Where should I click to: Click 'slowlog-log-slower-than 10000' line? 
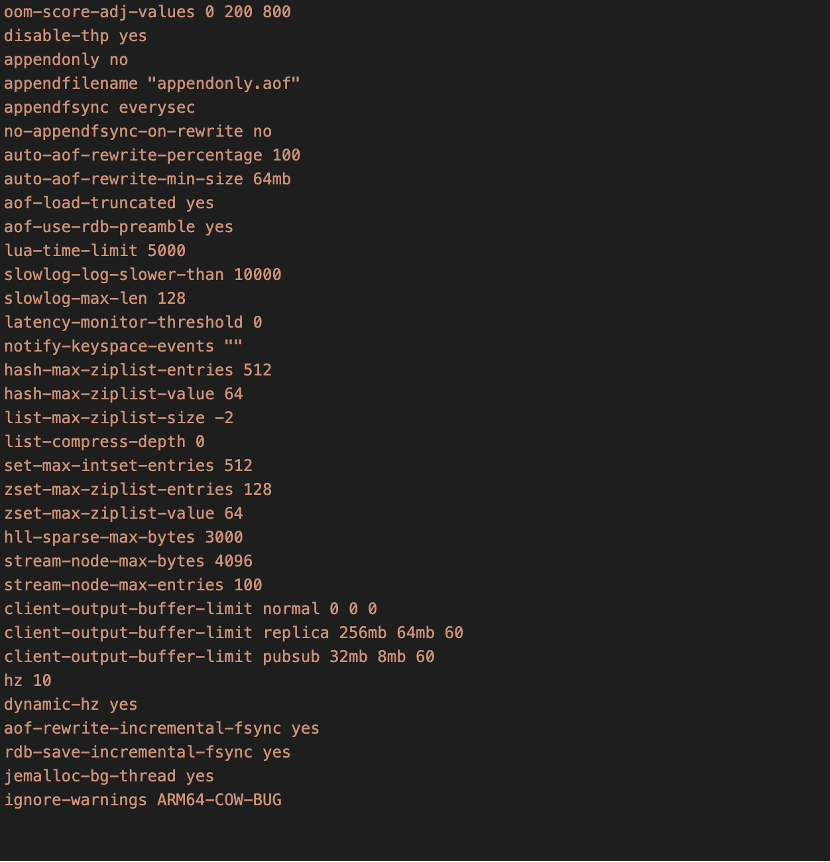[142, 275]
